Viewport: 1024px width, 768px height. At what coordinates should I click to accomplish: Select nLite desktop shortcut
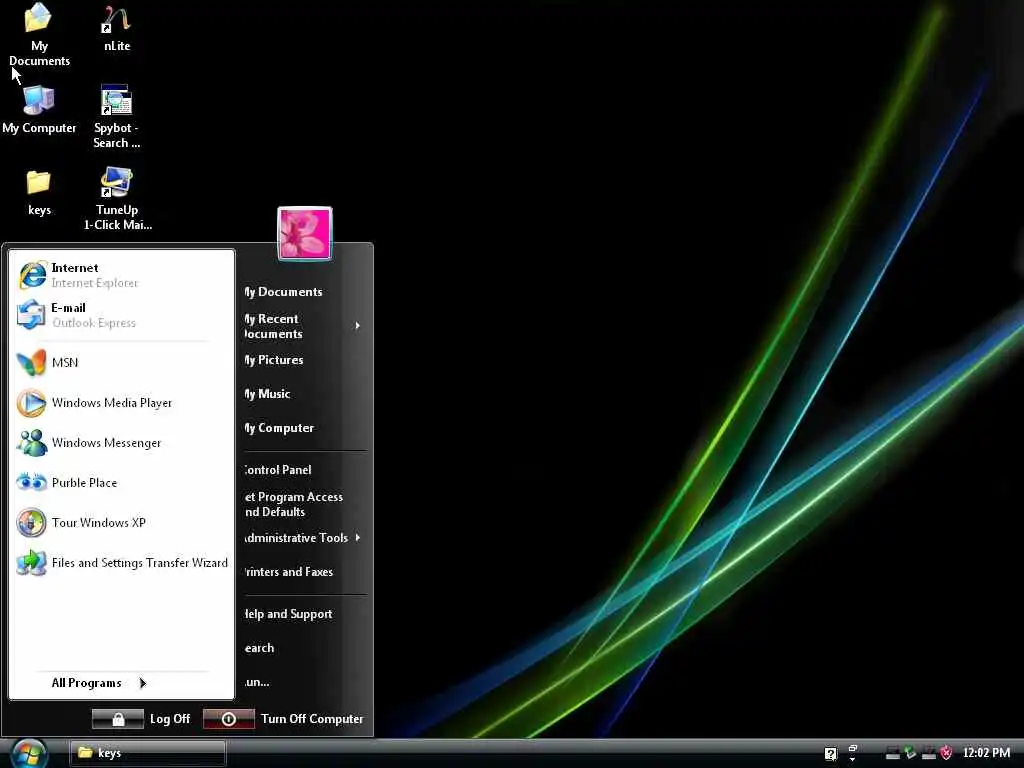click(117, 28)
